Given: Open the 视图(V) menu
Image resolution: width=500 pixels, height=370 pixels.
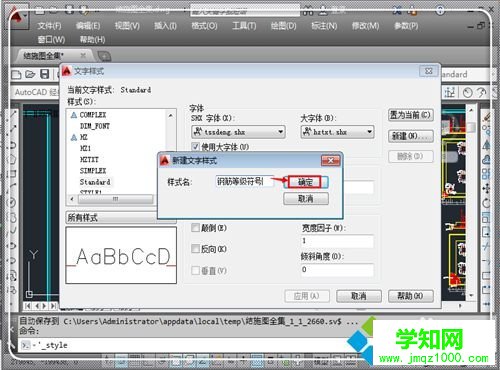Looking at the screenshot, I should point(127,26).
